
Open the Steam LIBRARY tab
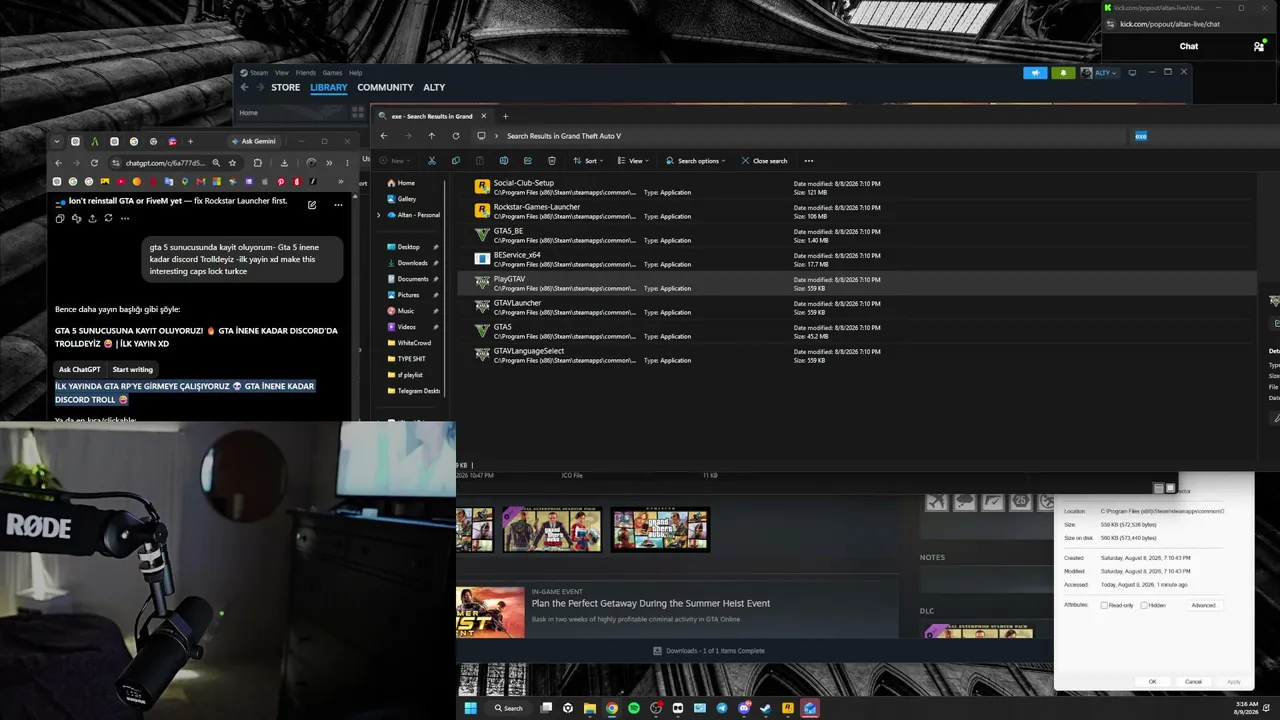(x=328, y=88)
